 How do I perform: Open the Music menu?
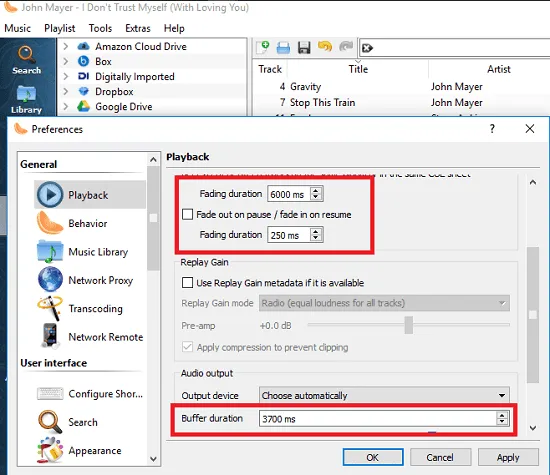pos(18,28)
